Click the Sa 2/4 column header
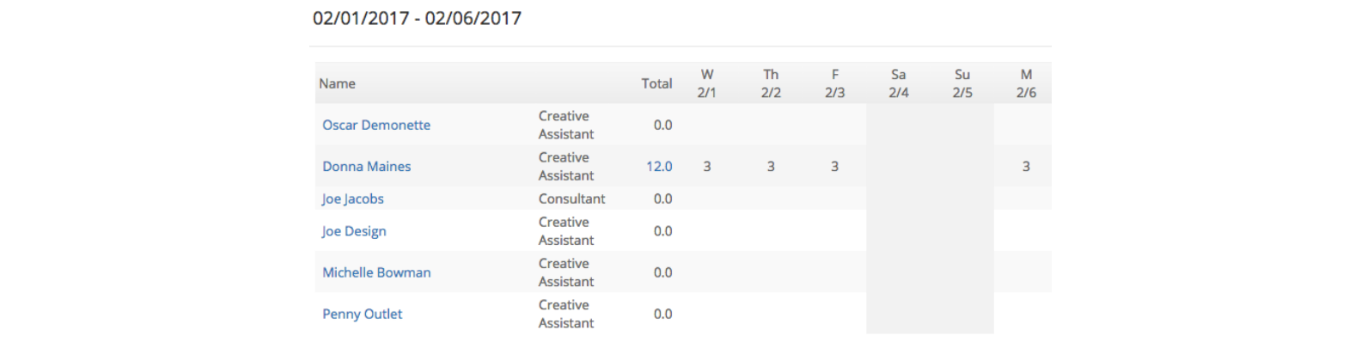Screen dimensions: 1365x360 pos(898,83)
